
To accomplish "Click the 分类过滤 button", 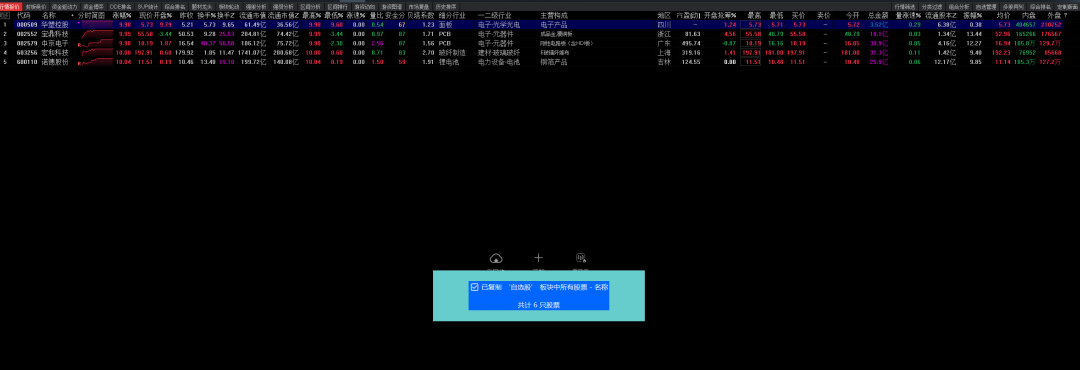I will tap(932, 6).
